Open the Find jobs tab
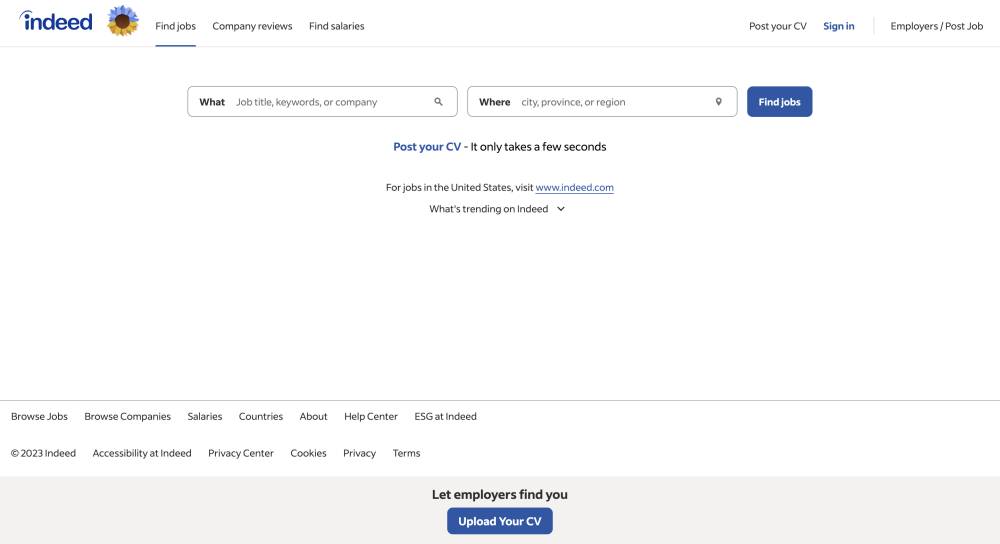This screenshot has width=1000, height=544. pos(175,26)
